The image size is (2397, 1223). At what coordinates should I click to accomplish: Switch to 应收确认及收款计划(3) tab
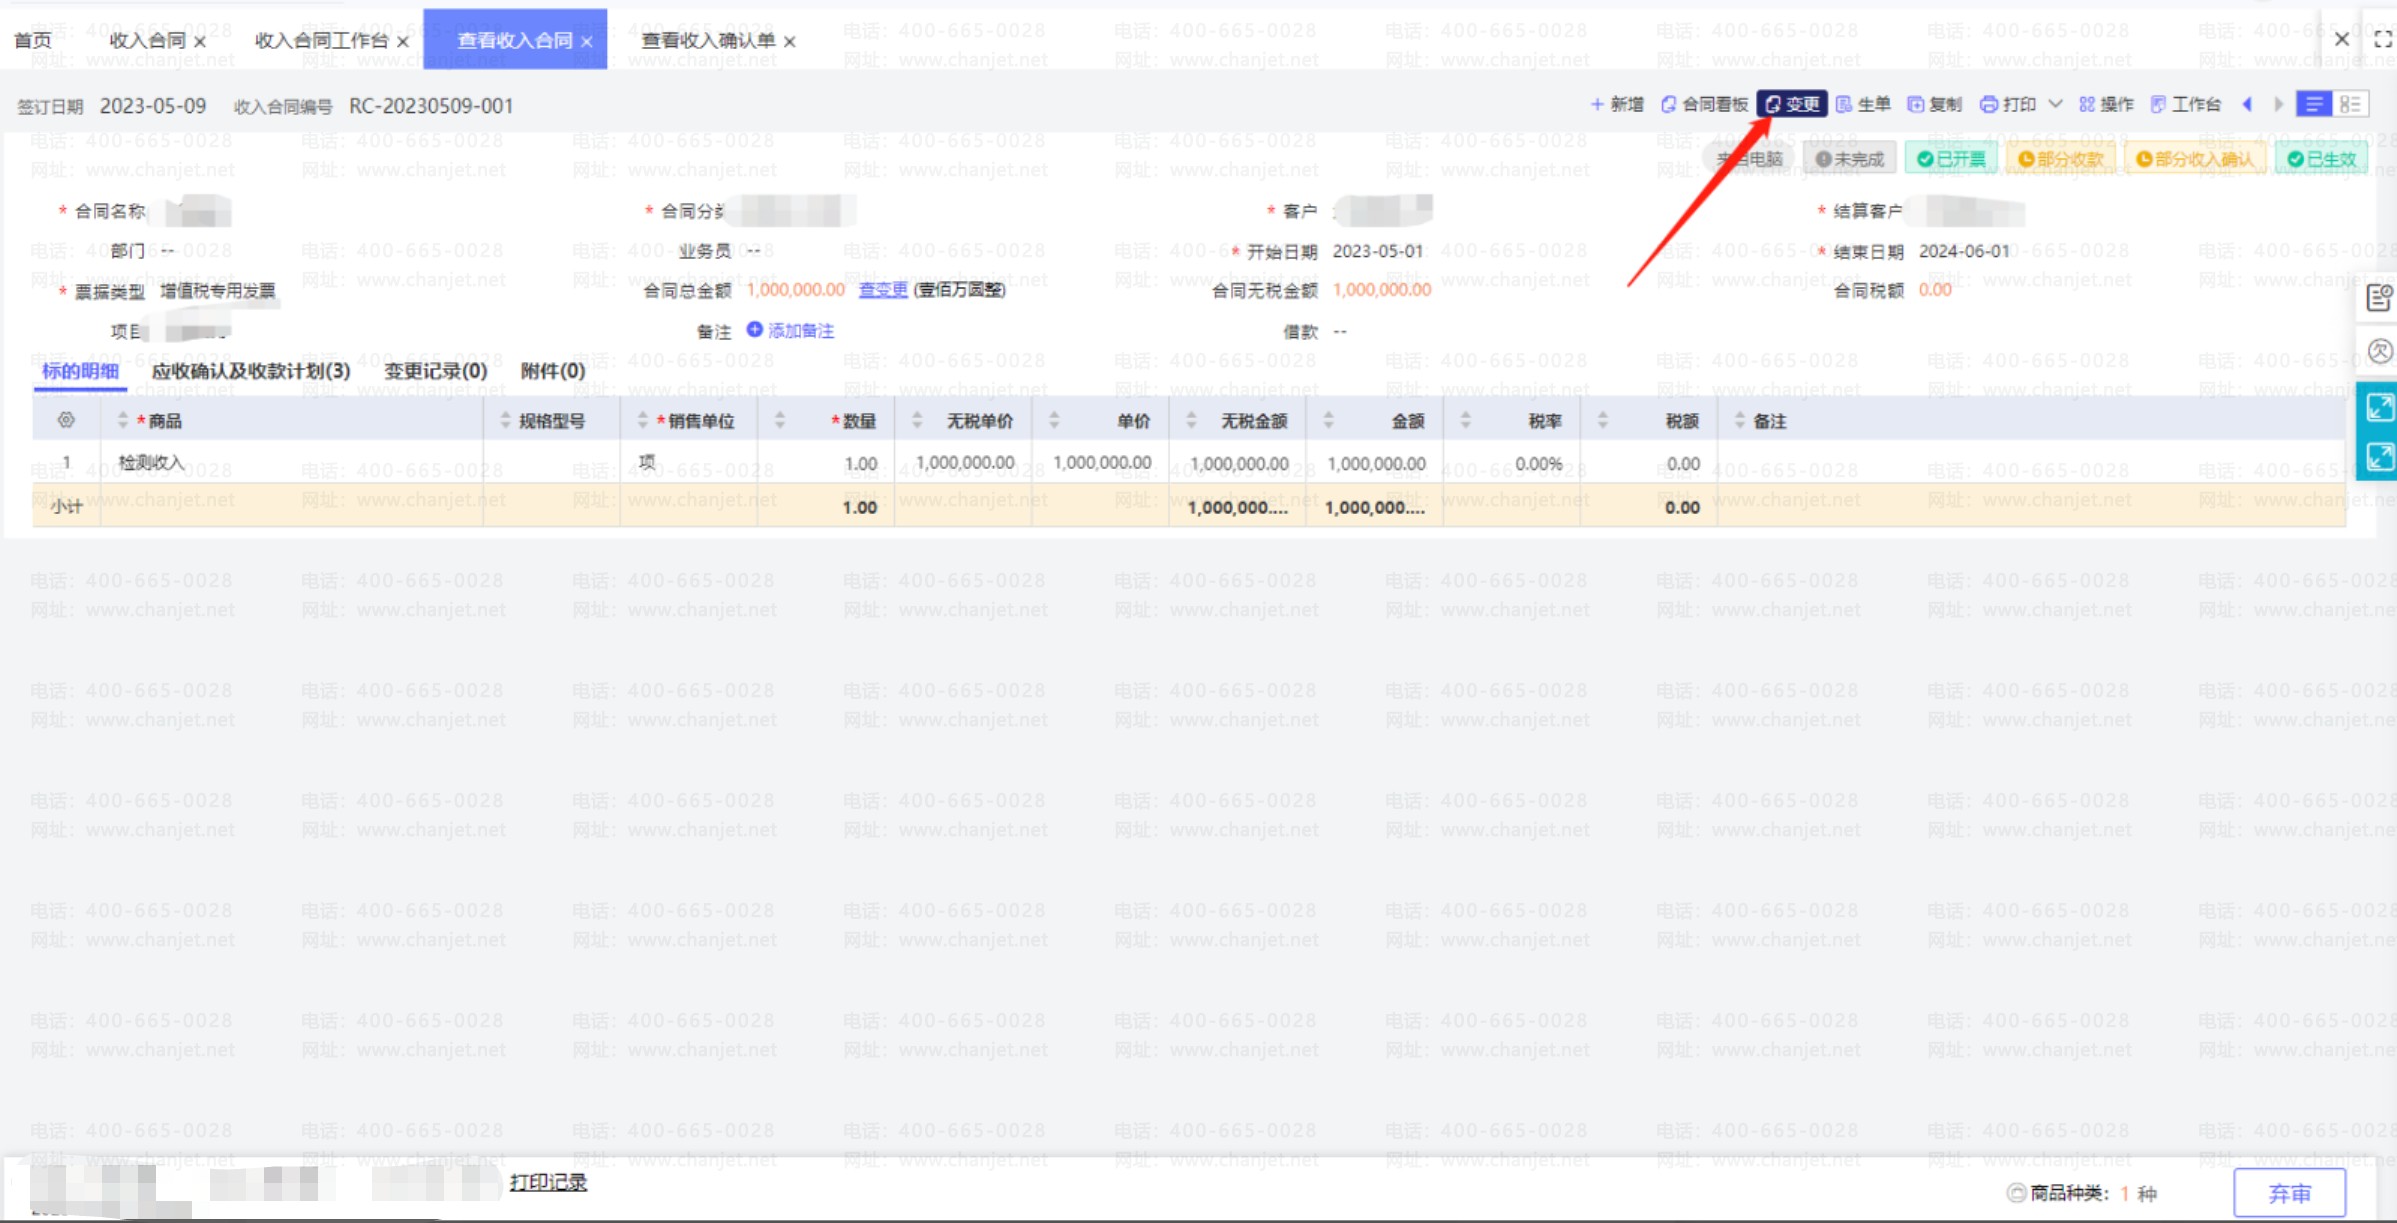[251, 371]
